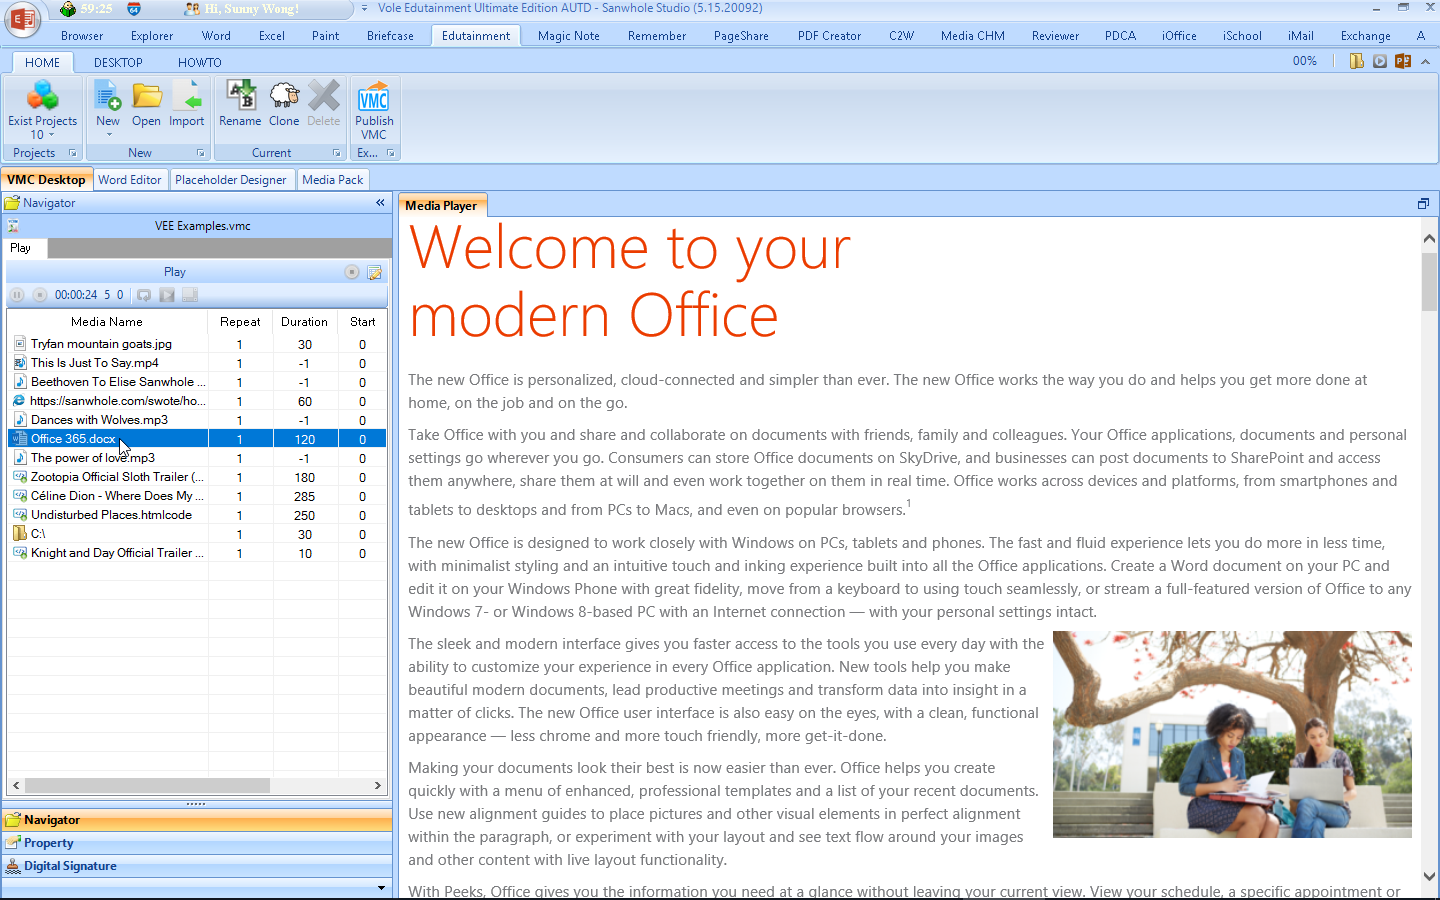Open the Word Editor tab
1440x900 pixels.
coord(130,180)
